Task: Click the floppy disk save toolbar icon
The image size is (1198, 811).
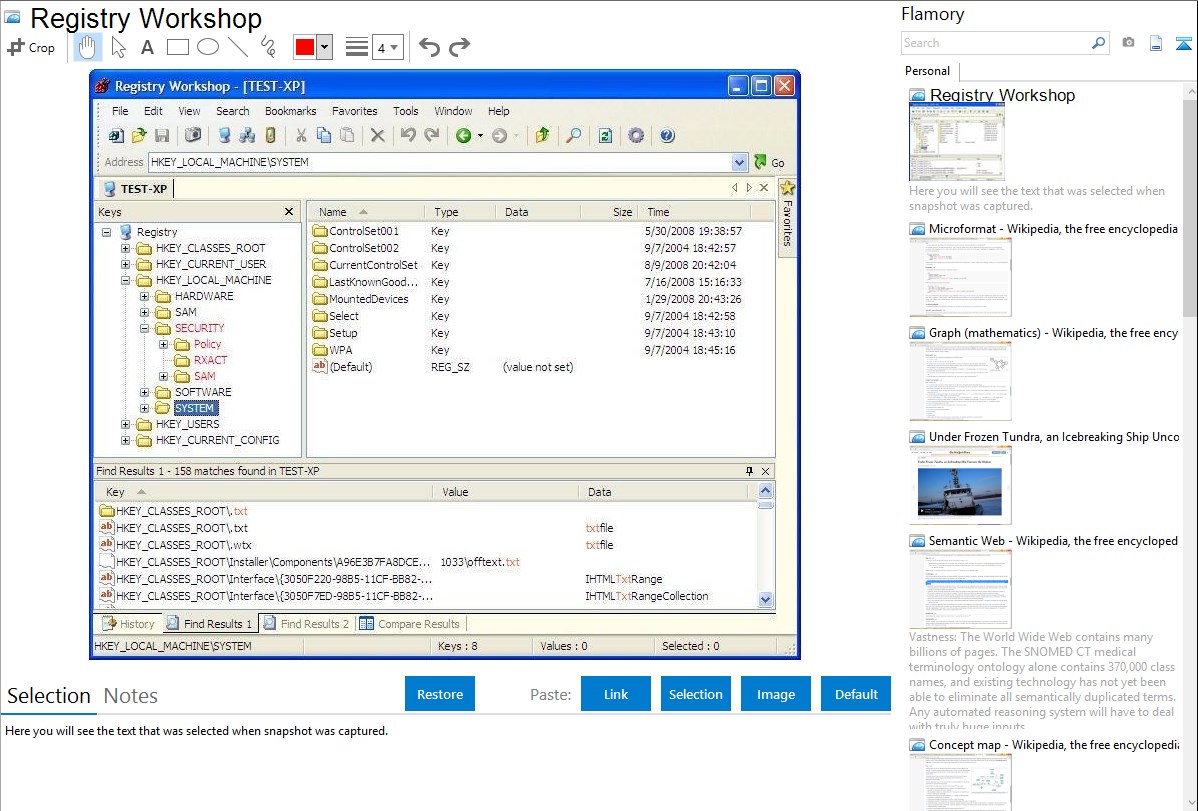Action: tap(162, 136)
